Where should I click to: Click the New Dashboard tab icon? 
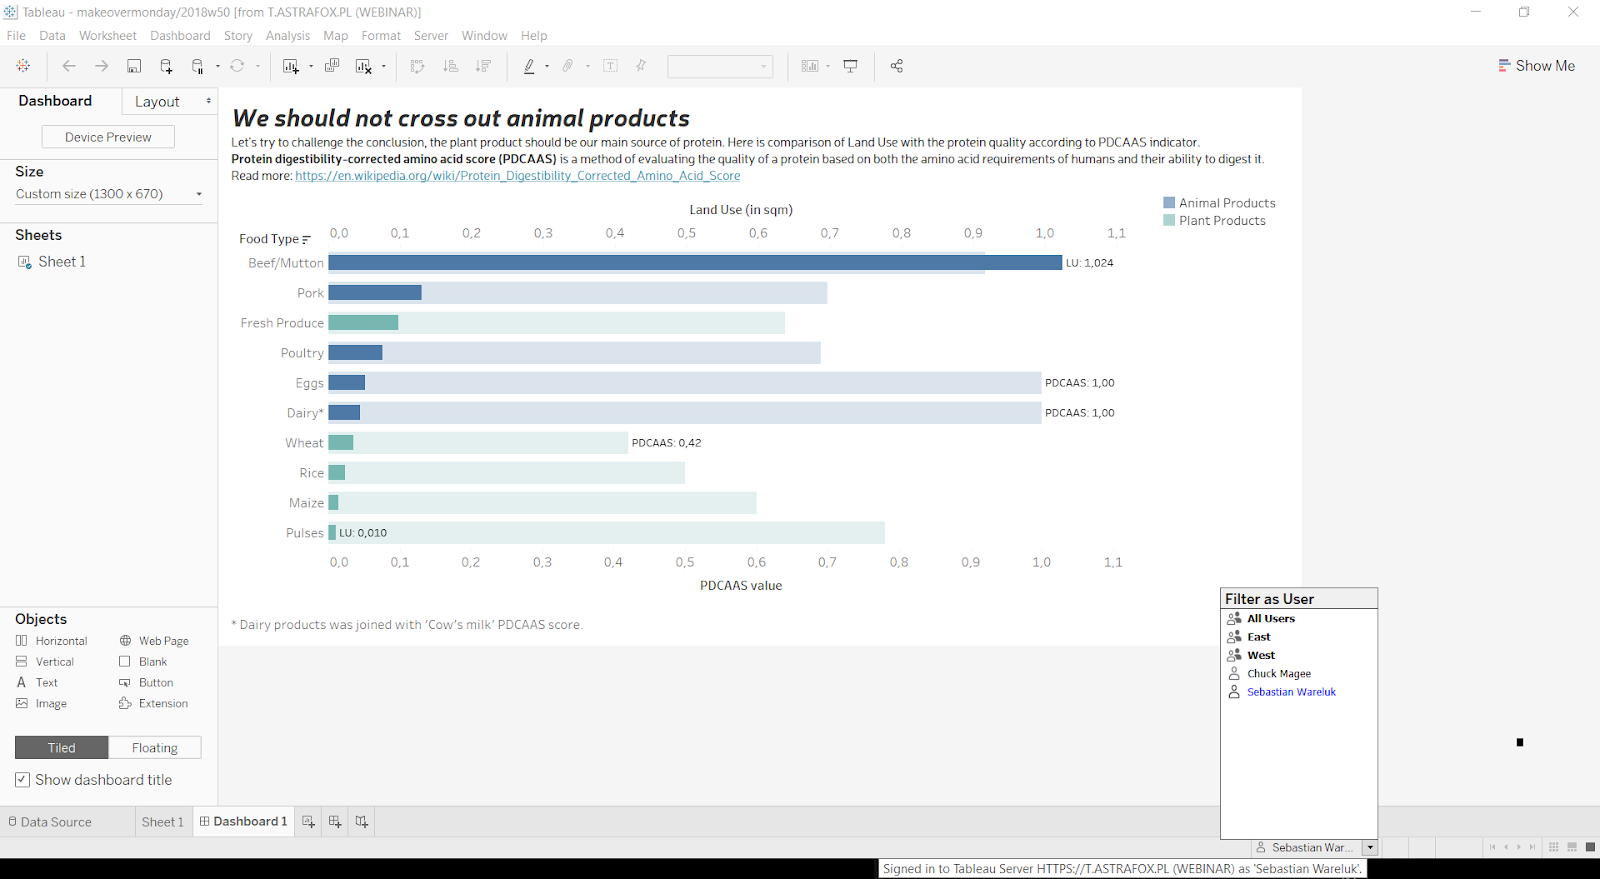tap(335, 822)
